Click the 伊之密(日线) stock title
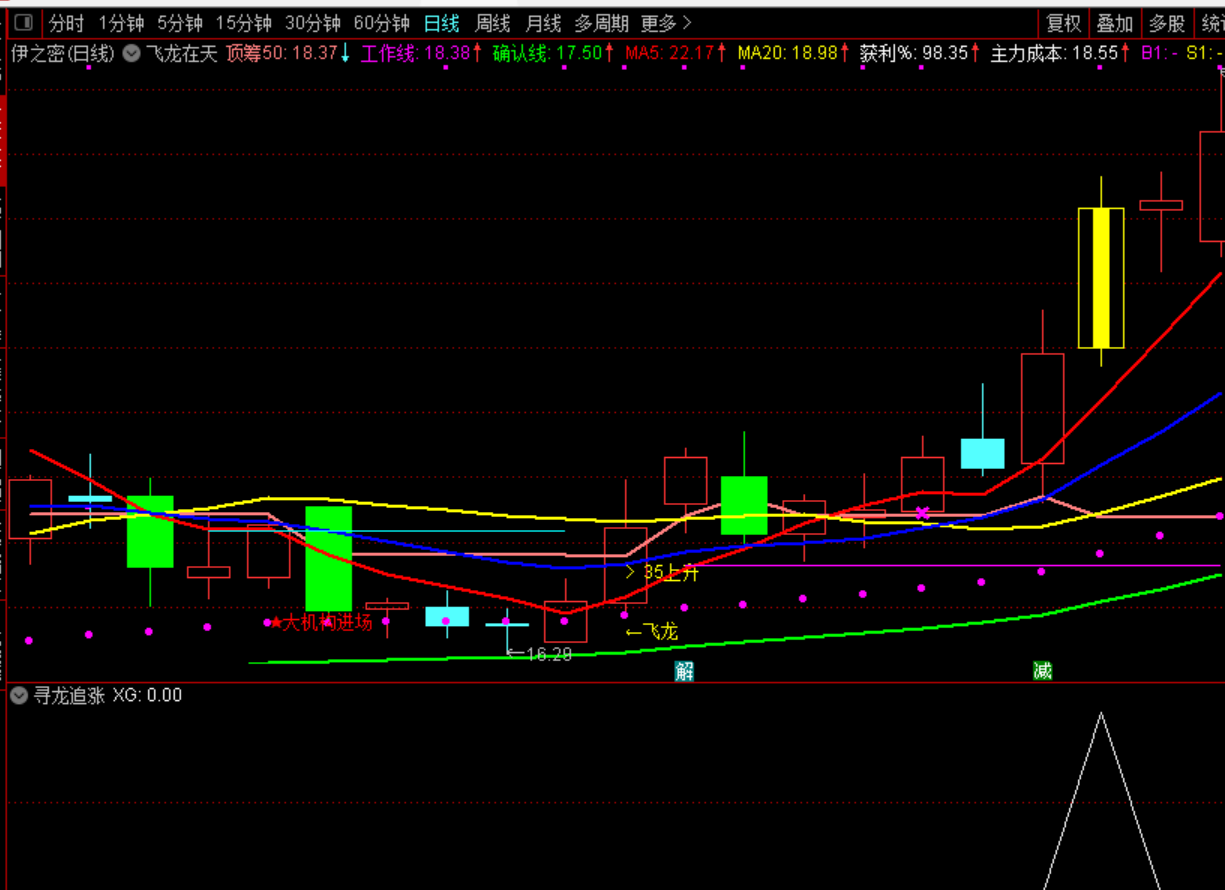 (x=63, y=54)
